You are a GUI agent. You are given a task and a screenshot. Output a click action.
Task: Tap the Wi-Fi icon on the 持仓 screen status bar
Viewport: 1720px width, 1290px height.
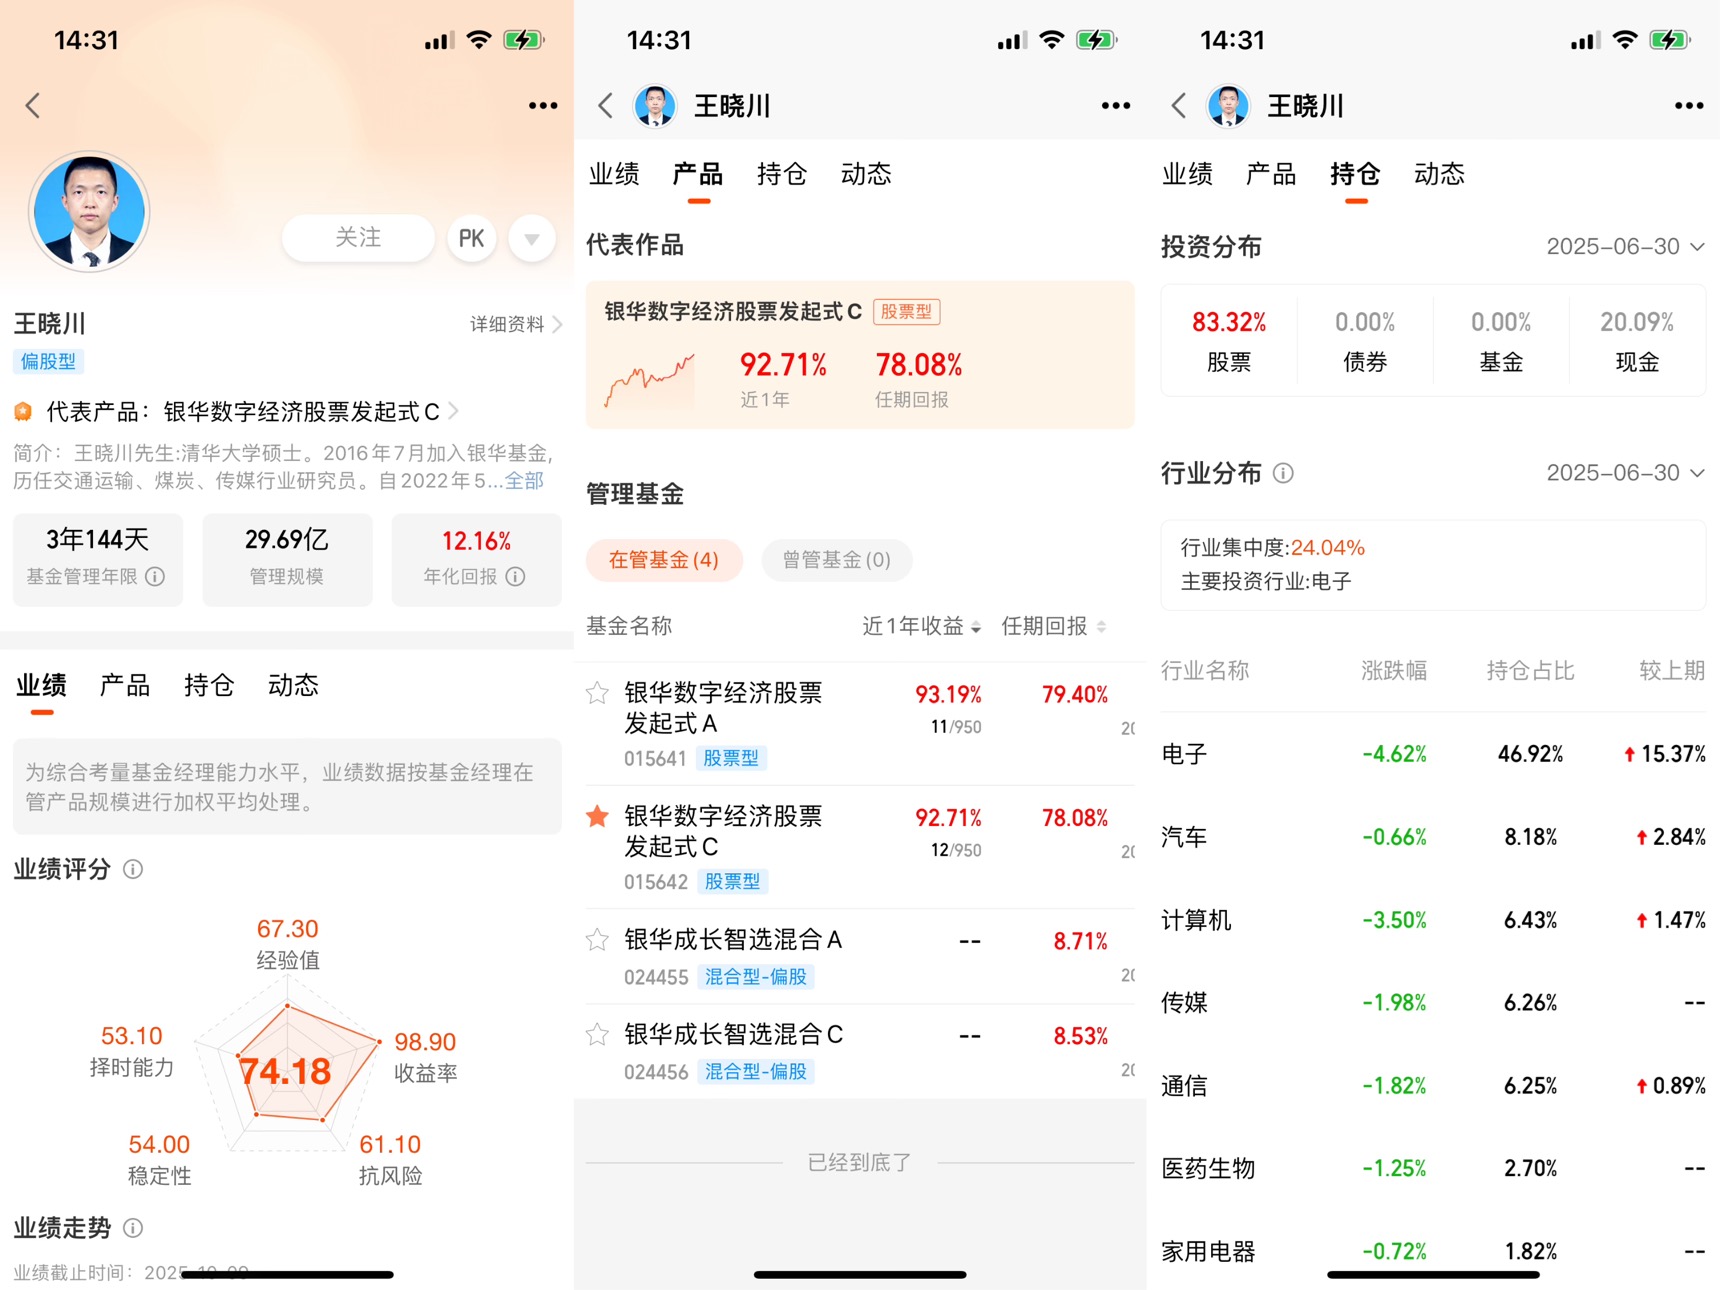[x=1625, y=40]
